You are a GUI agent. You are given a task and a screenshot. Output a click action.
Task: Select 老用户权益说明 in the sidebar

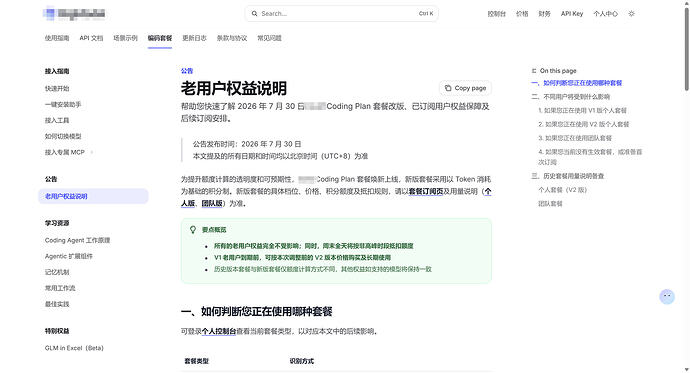93,196
